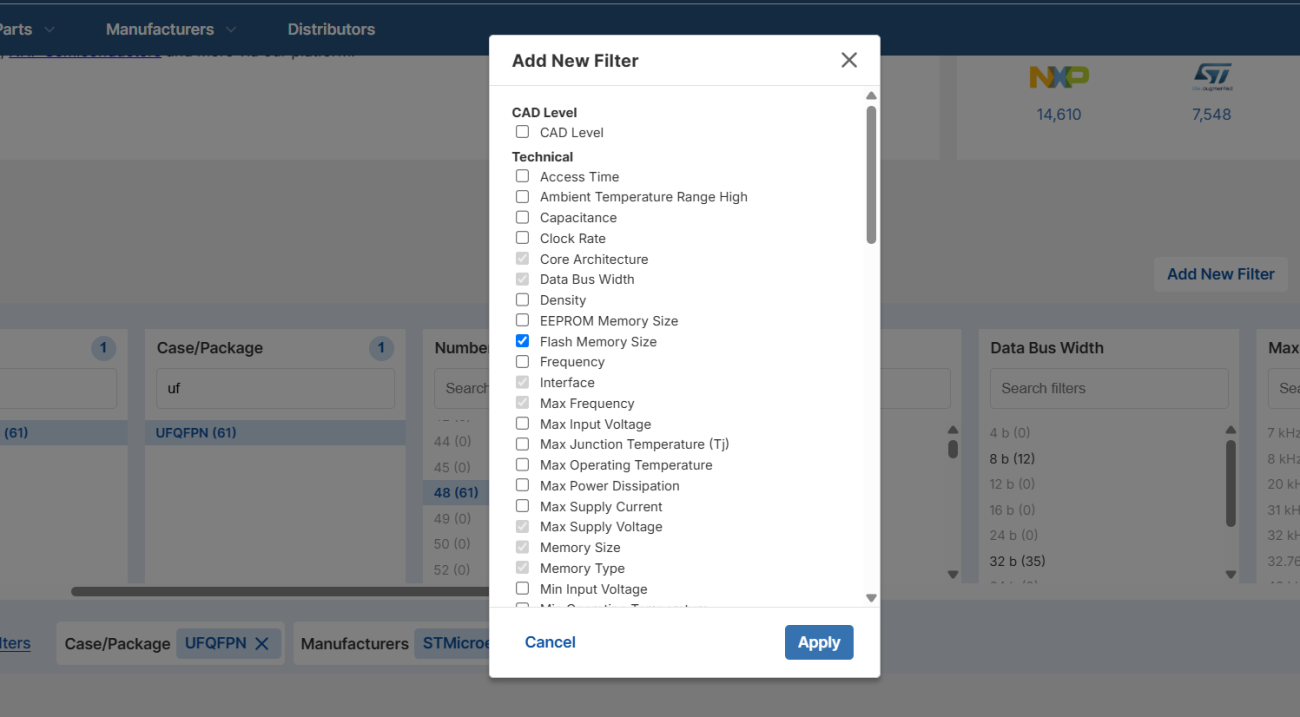The height and width of the screenshot is (717, 1300).
Task: Uncheck Flash Memory Size
Action: pyautogui.click(x=522, y=341)
